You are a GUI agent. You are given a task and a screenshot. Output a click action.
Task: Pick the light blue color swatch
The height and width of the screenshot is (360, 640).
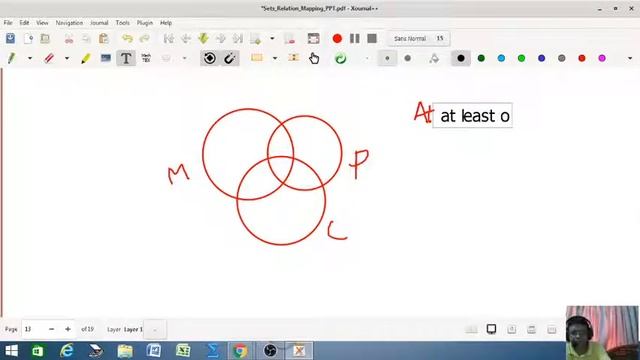(x=501, y=58)
